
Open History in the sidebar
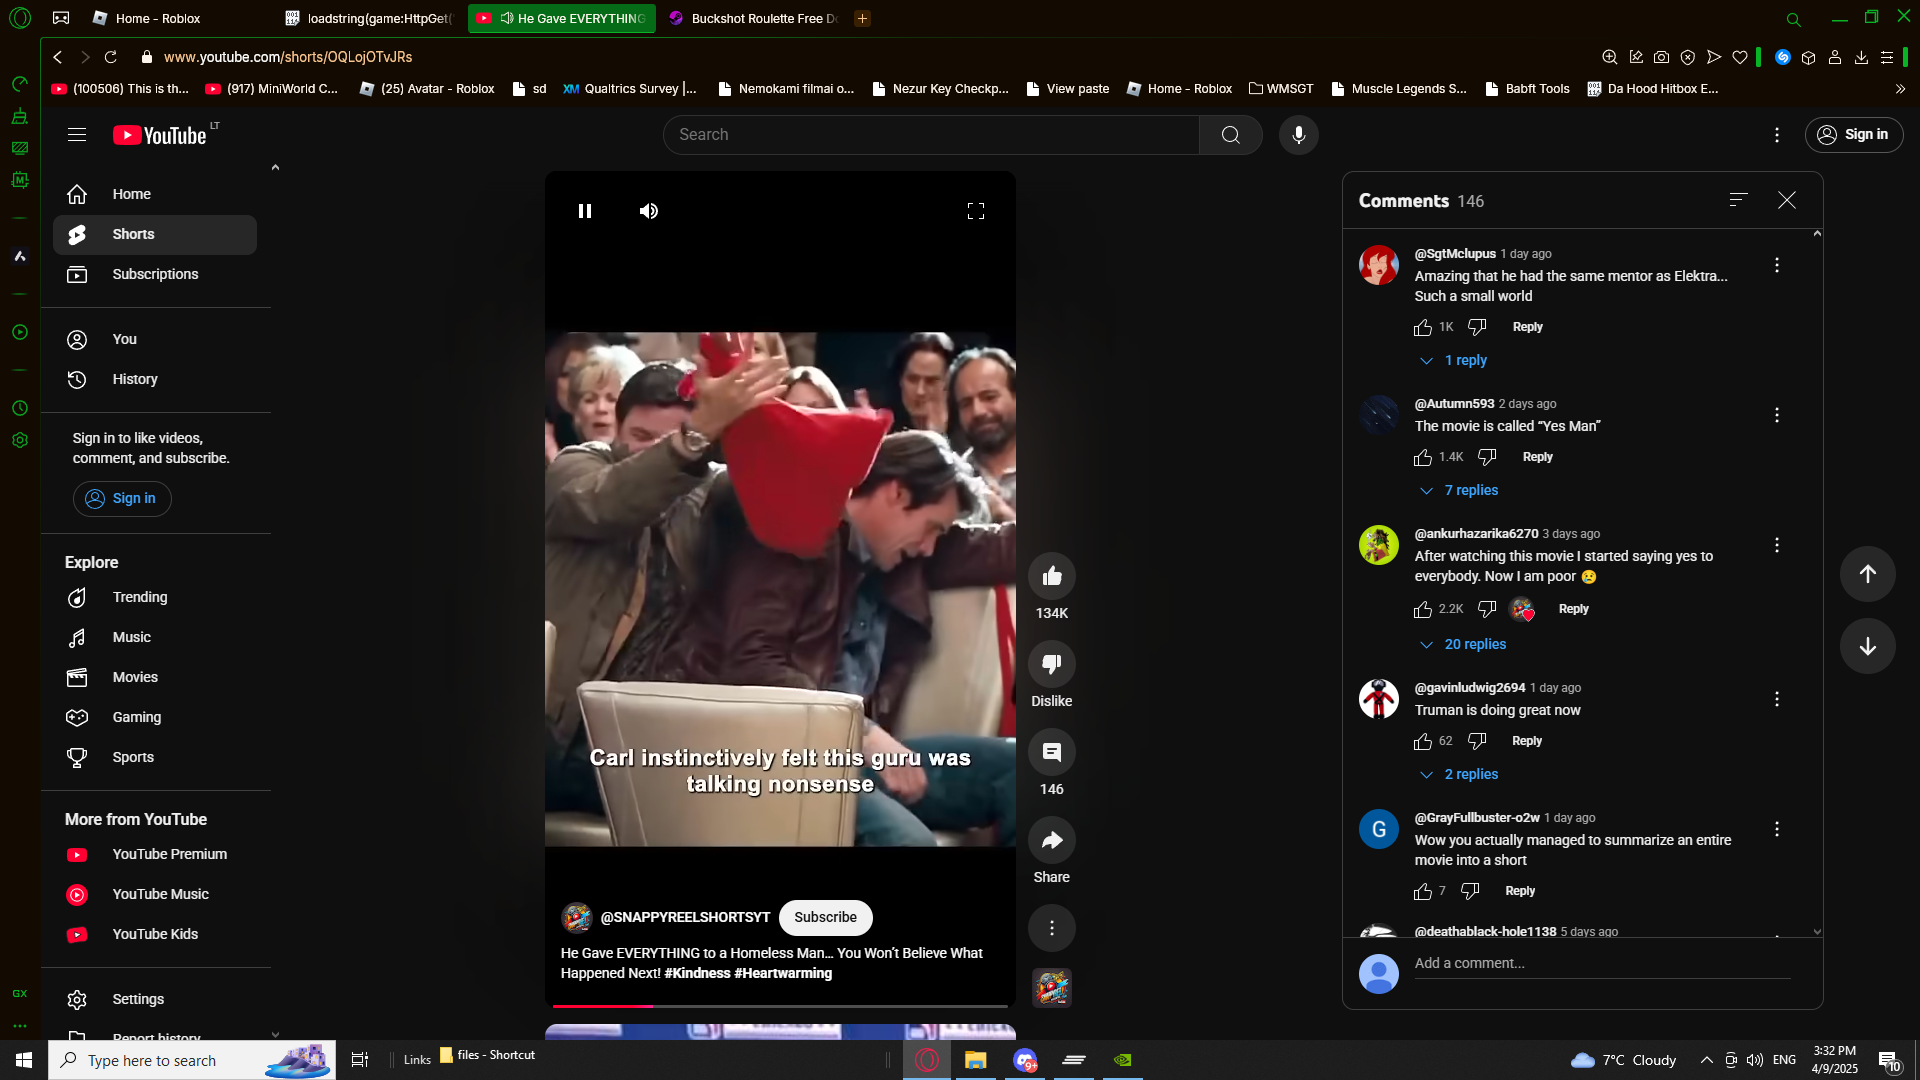[x=155, y=380]
